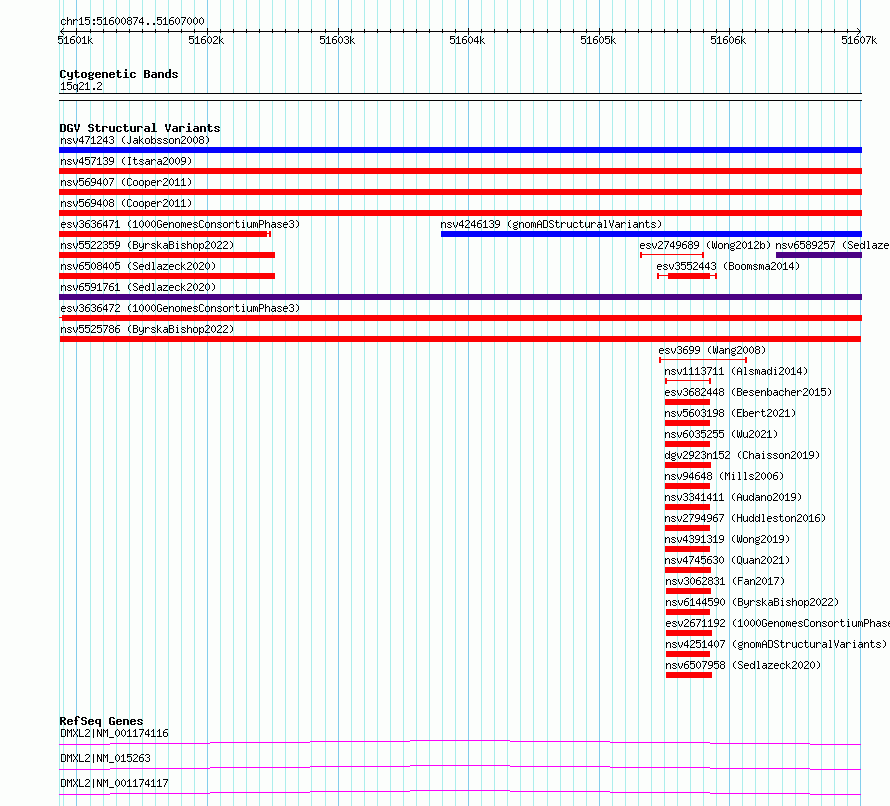Select the nsv6589257 purple variant bar
The image size is (890, 806).
(818, 255)
